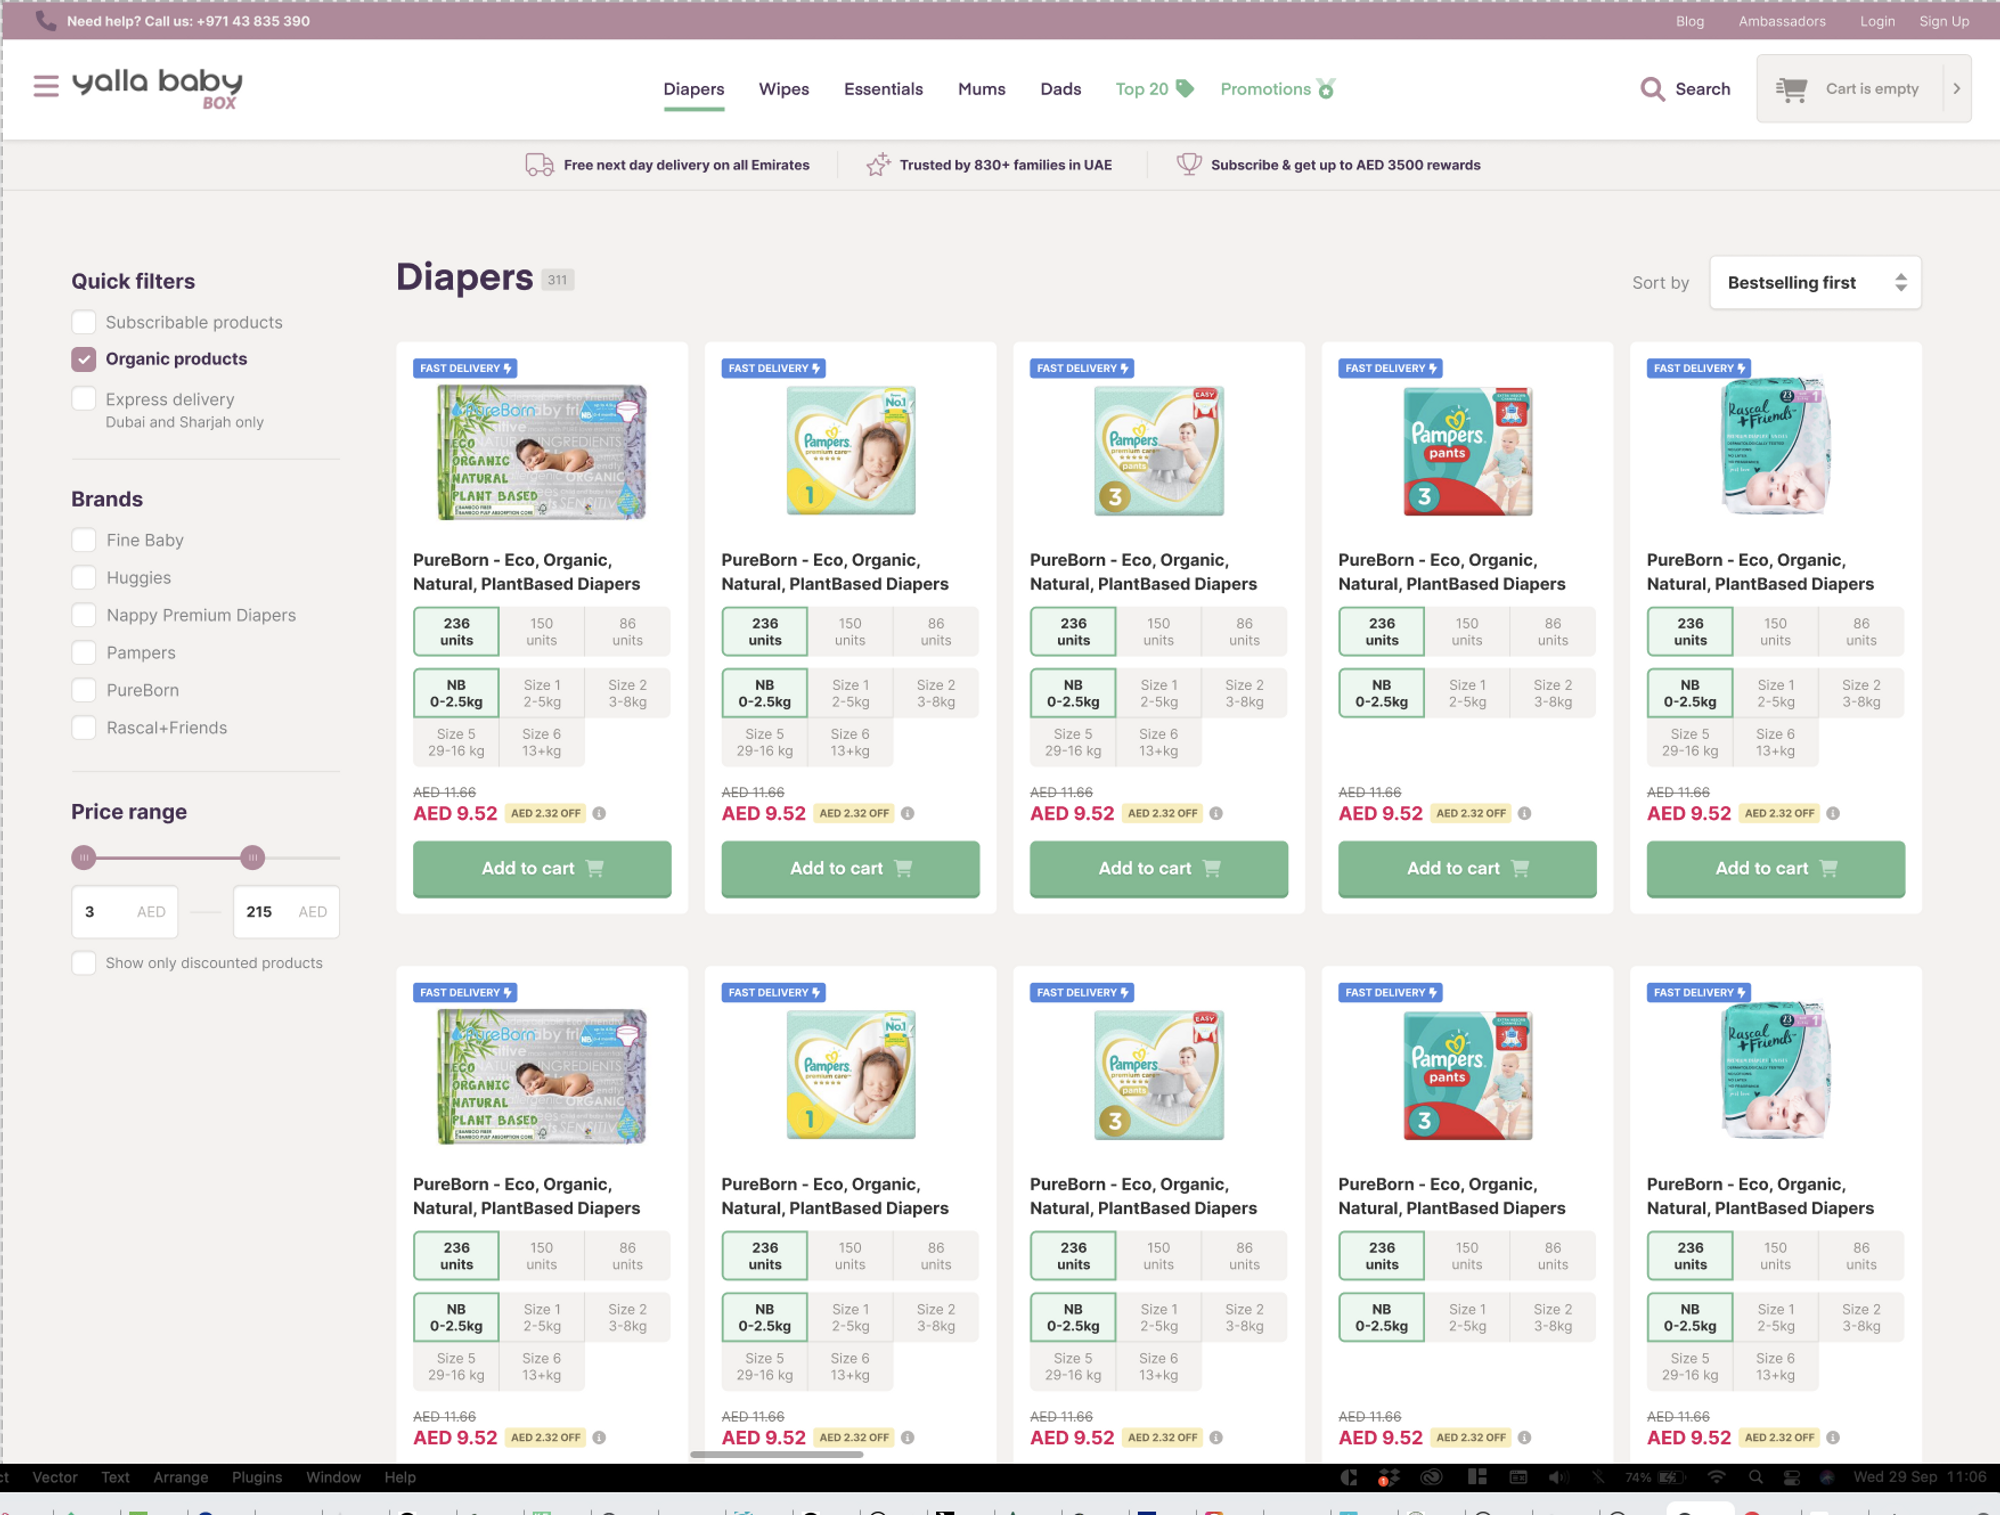
Task: Click the price info icon on the top-row red Pampers pants card
Action: click(1524, 813)
